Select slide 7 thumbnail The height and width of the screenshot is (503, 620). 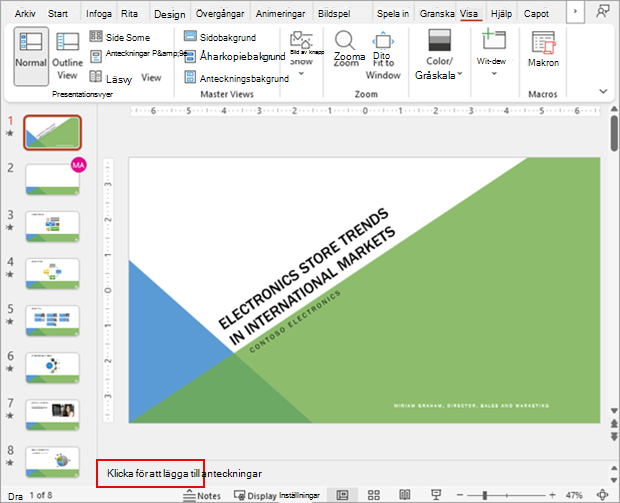point(53,415)
